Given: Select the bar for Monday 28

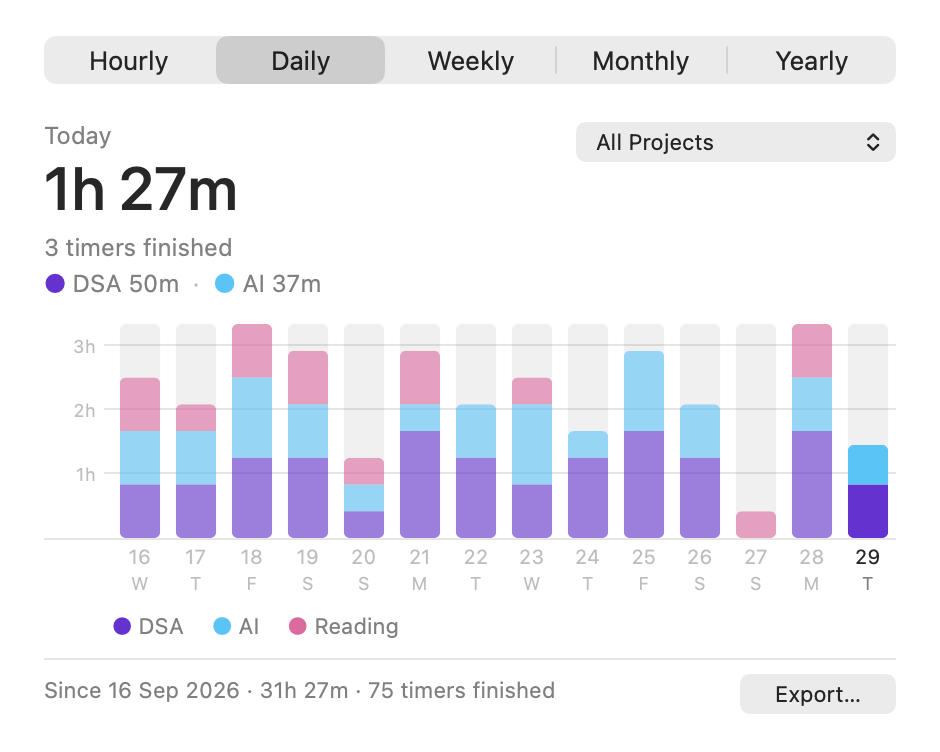Looking at the screenshot, I should click(812, 431).
